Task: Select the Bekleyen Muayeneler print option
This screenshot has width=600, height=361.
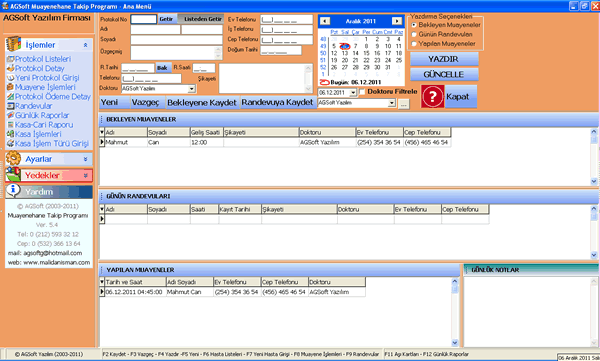Action: [414, 25]
